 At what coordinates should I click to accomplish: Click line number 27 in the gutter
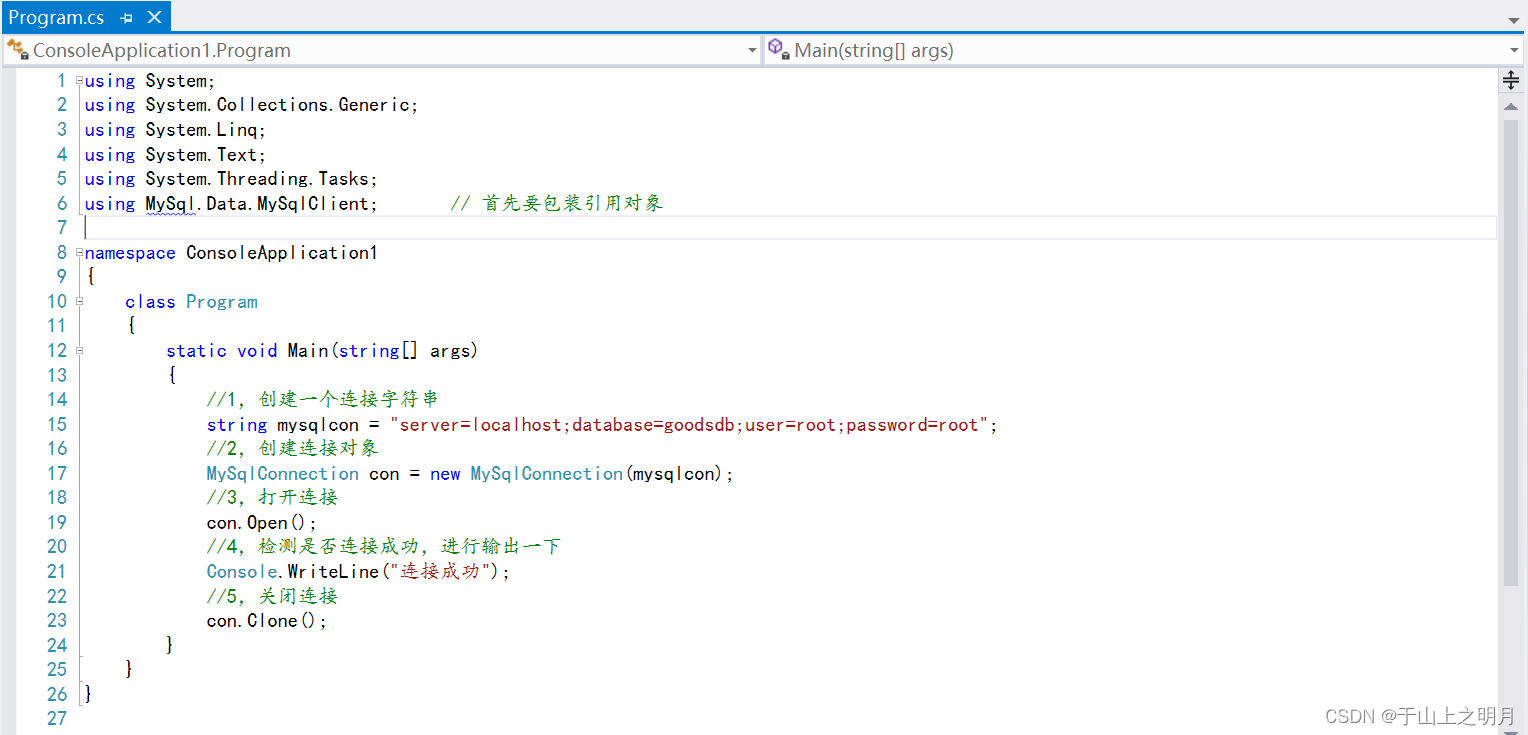[56, 719]
